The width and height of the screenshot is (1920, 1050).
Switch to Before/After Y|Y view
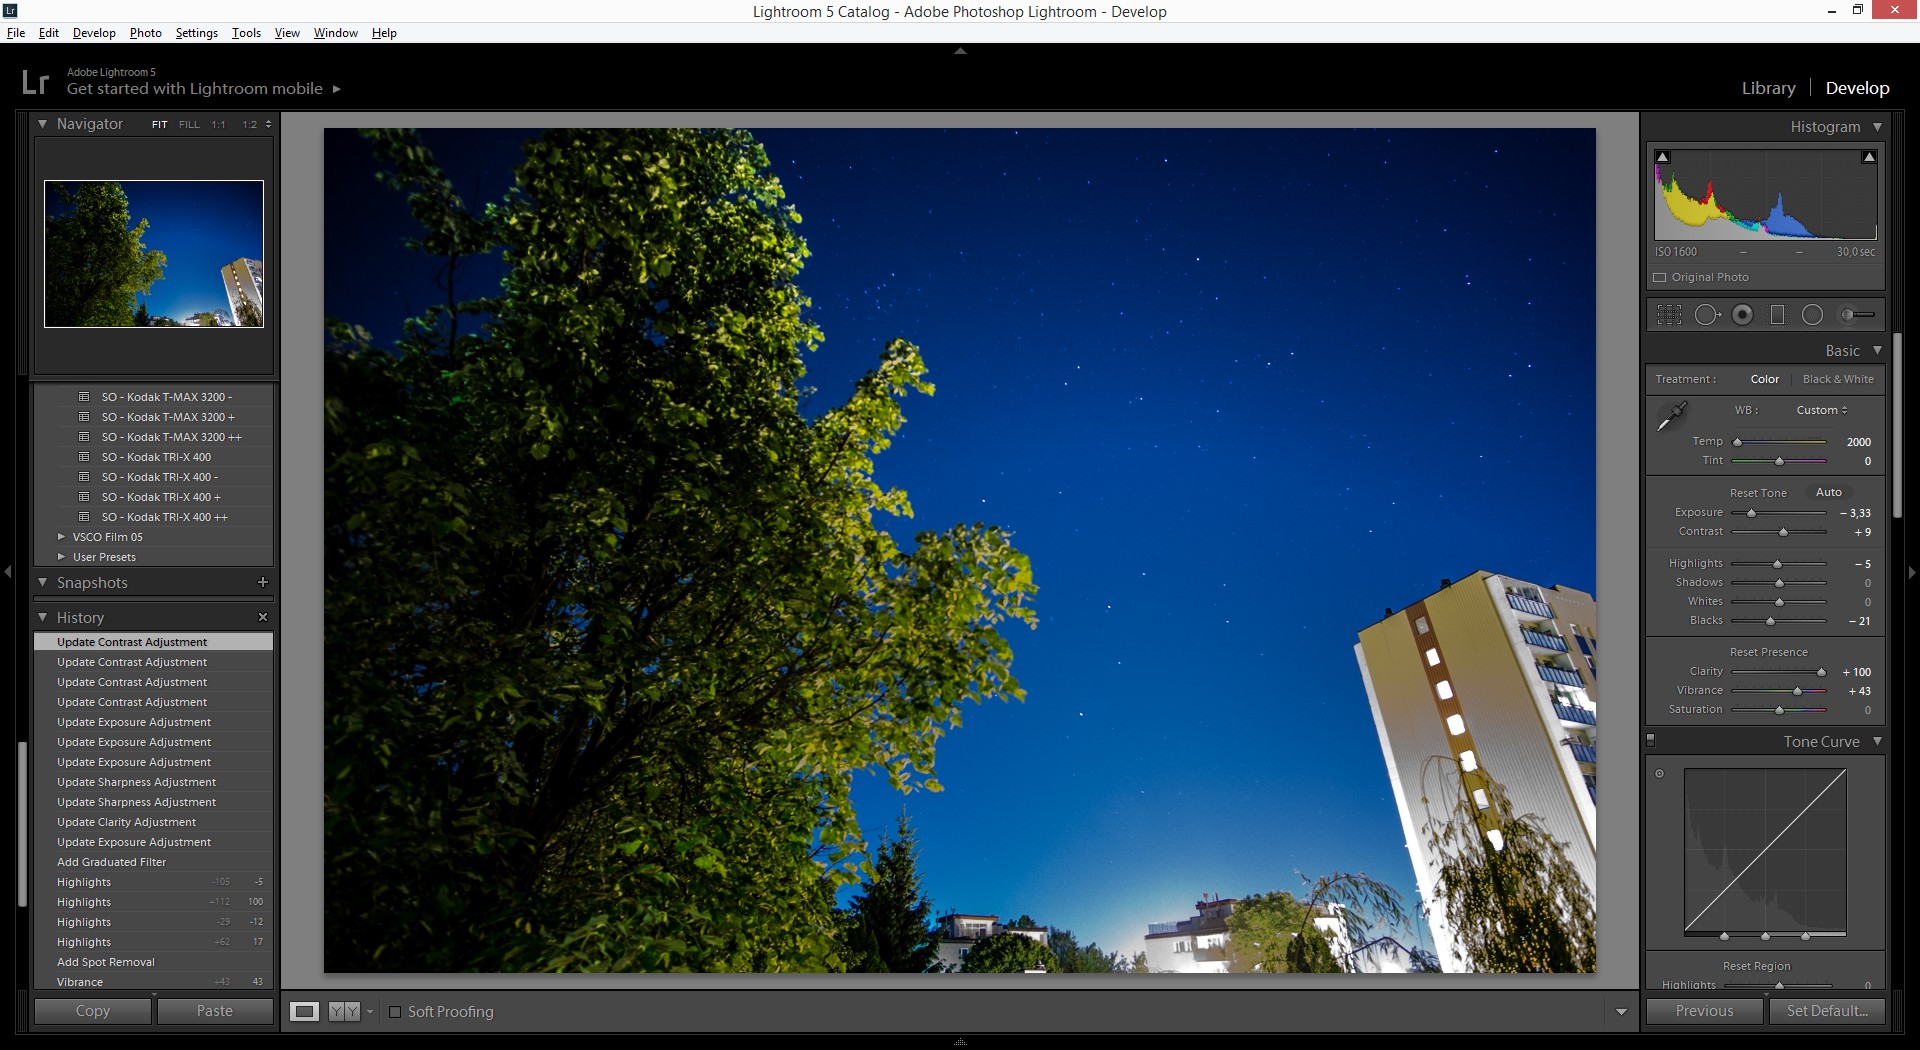pos(343,1012)
